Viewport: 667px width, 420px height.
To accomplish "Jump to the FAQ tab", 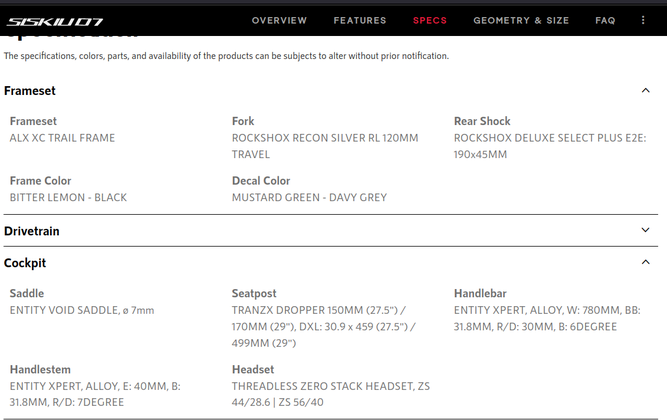I will (x=605, y=20).
